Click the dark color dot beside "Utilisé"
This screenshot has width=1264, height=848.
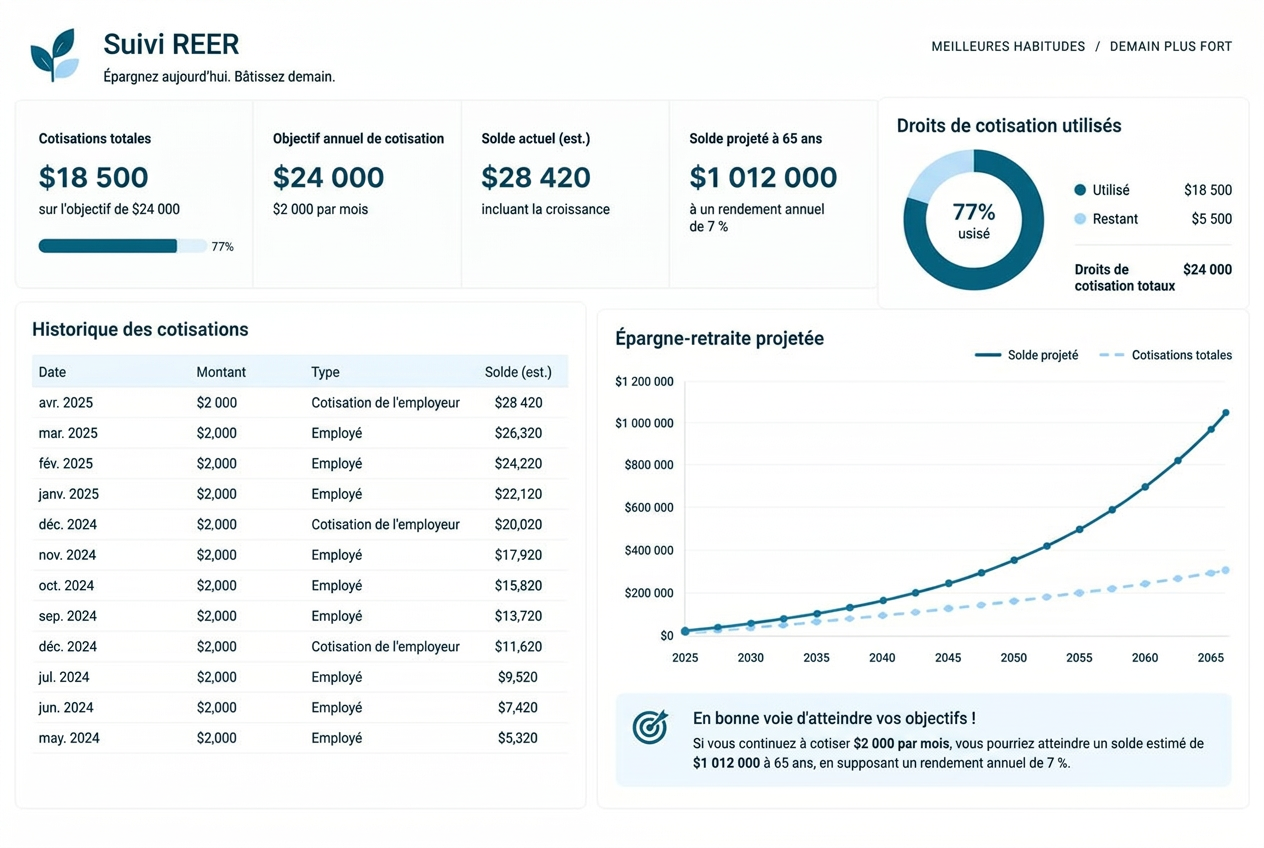point(1080,190)
